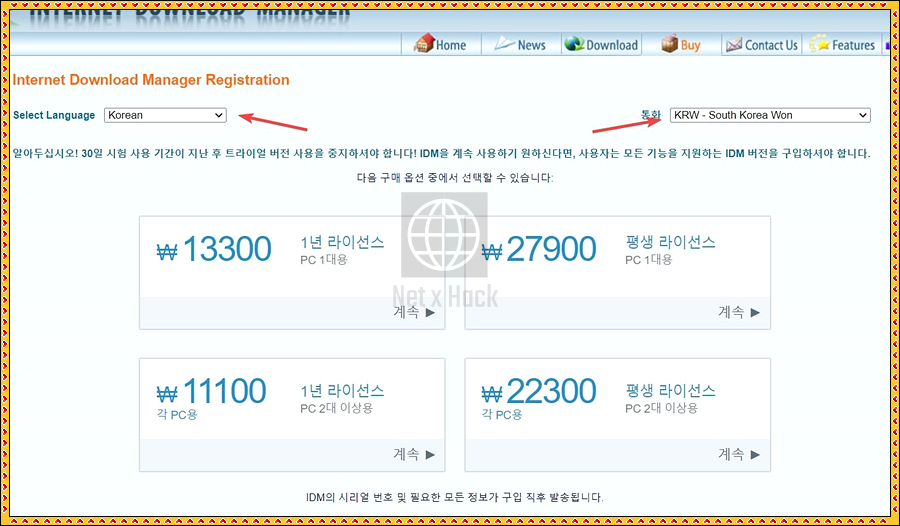Click the ₩27900 price text
Screen dimensions: 900x526
(x=538, y=249)
